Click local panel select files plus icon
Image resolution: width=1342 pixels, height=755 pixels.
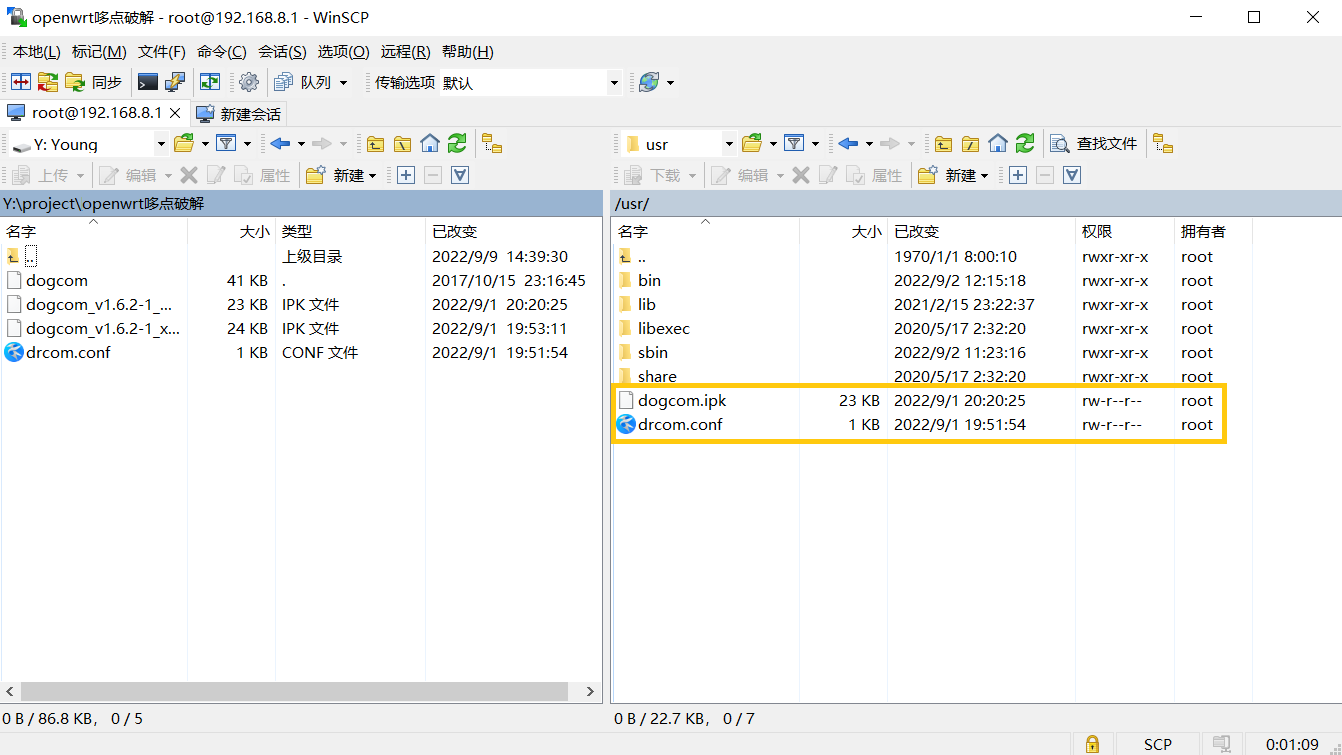(x=406, y=175)
